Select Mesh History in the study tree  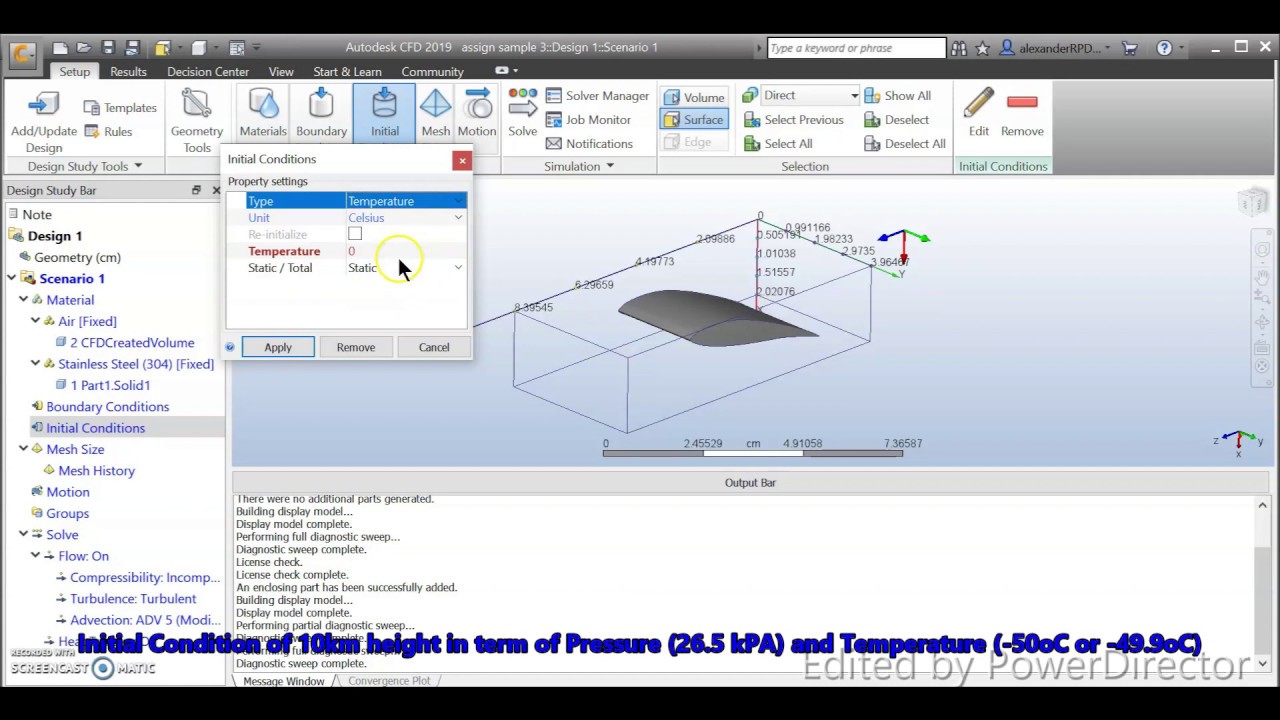click(x=96, y=470)
